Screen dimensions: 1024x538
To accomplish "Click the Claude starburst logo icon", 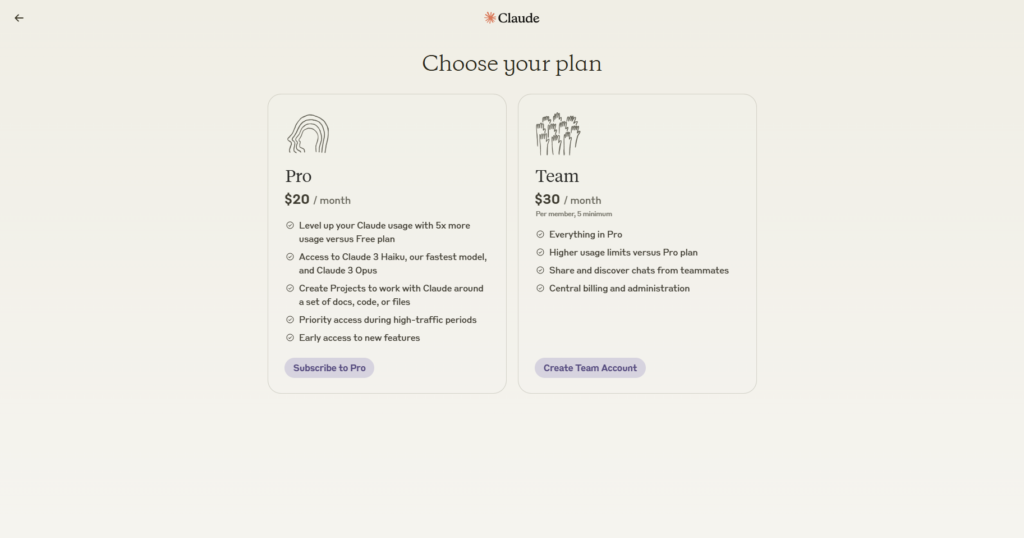I will tap(490, 17).
